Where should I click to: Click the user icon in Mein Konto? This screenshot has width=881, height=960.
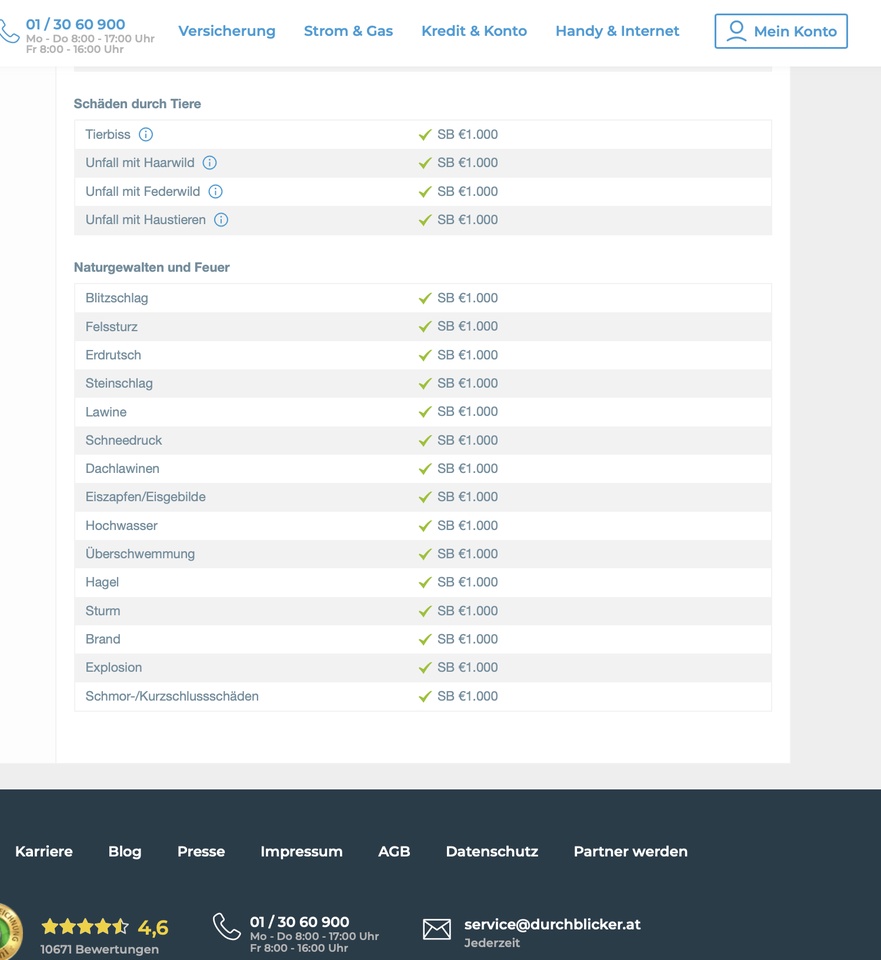click(x=737, y=31)
